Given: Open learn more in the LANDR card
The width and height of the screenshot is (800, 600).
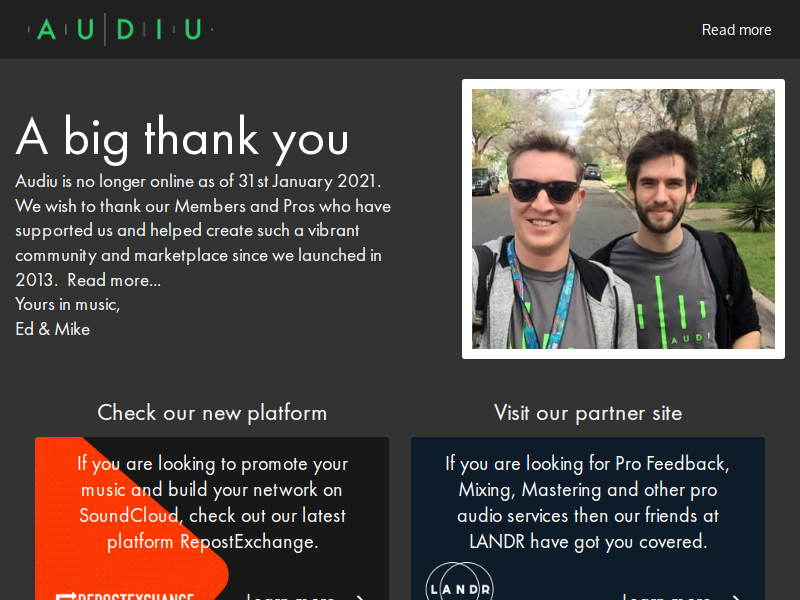Looking at the screenshot, I should 666,596.
